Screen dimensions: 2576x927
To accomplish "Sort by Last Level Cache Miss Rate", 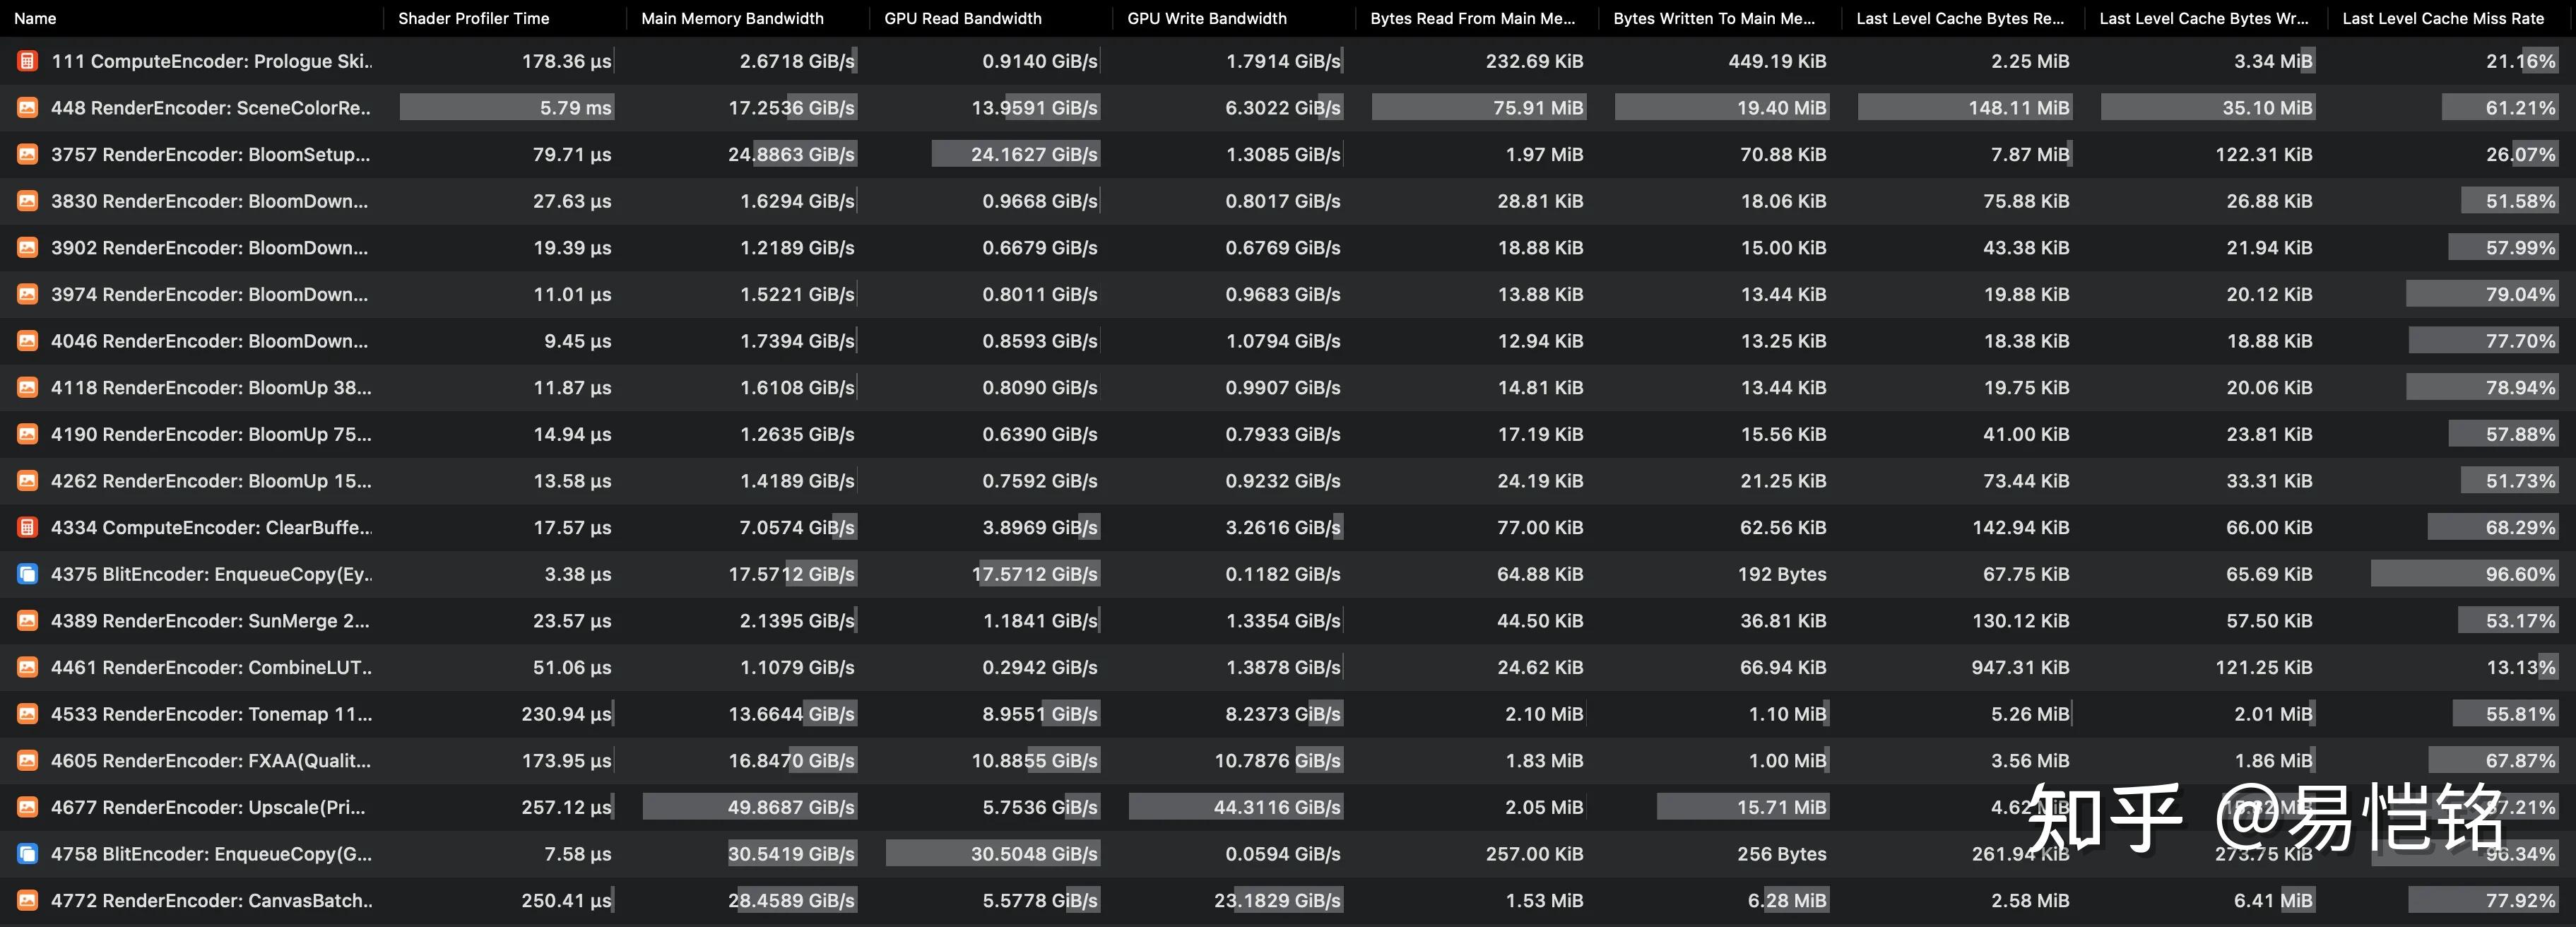I will 2442,18.
